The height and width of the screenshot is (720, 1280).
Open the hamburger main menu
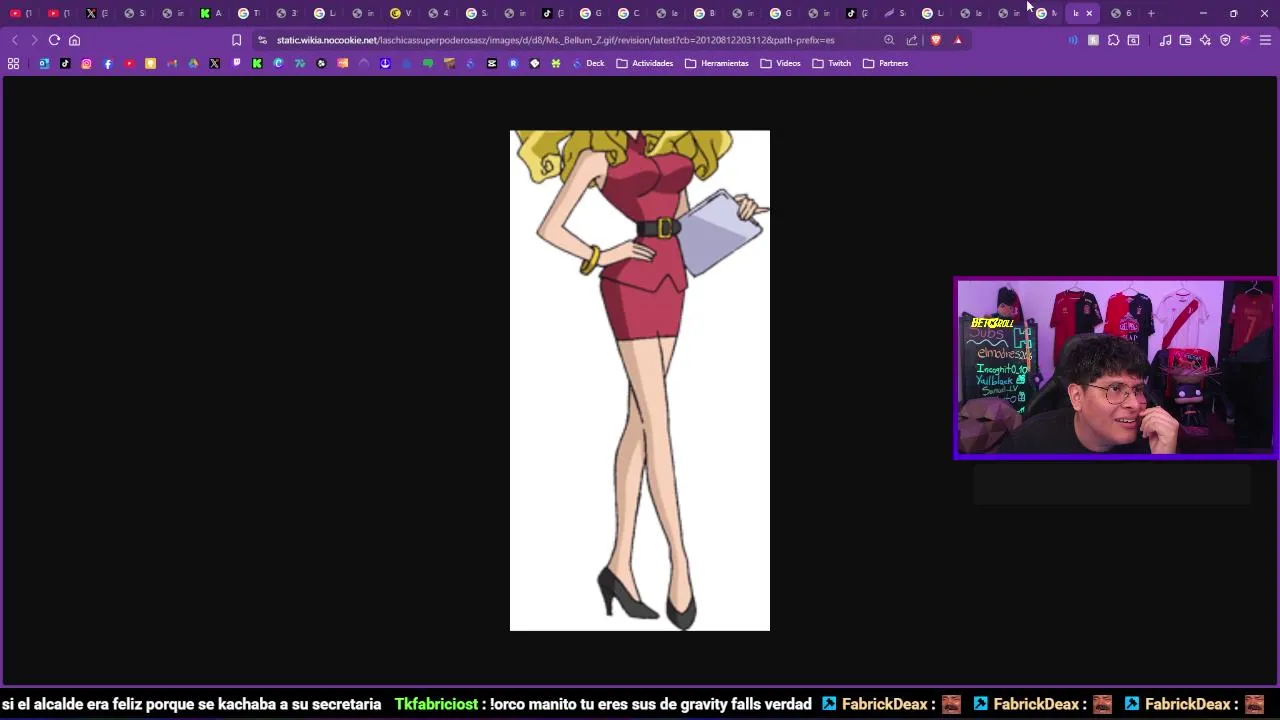[x=1265, y=40]
